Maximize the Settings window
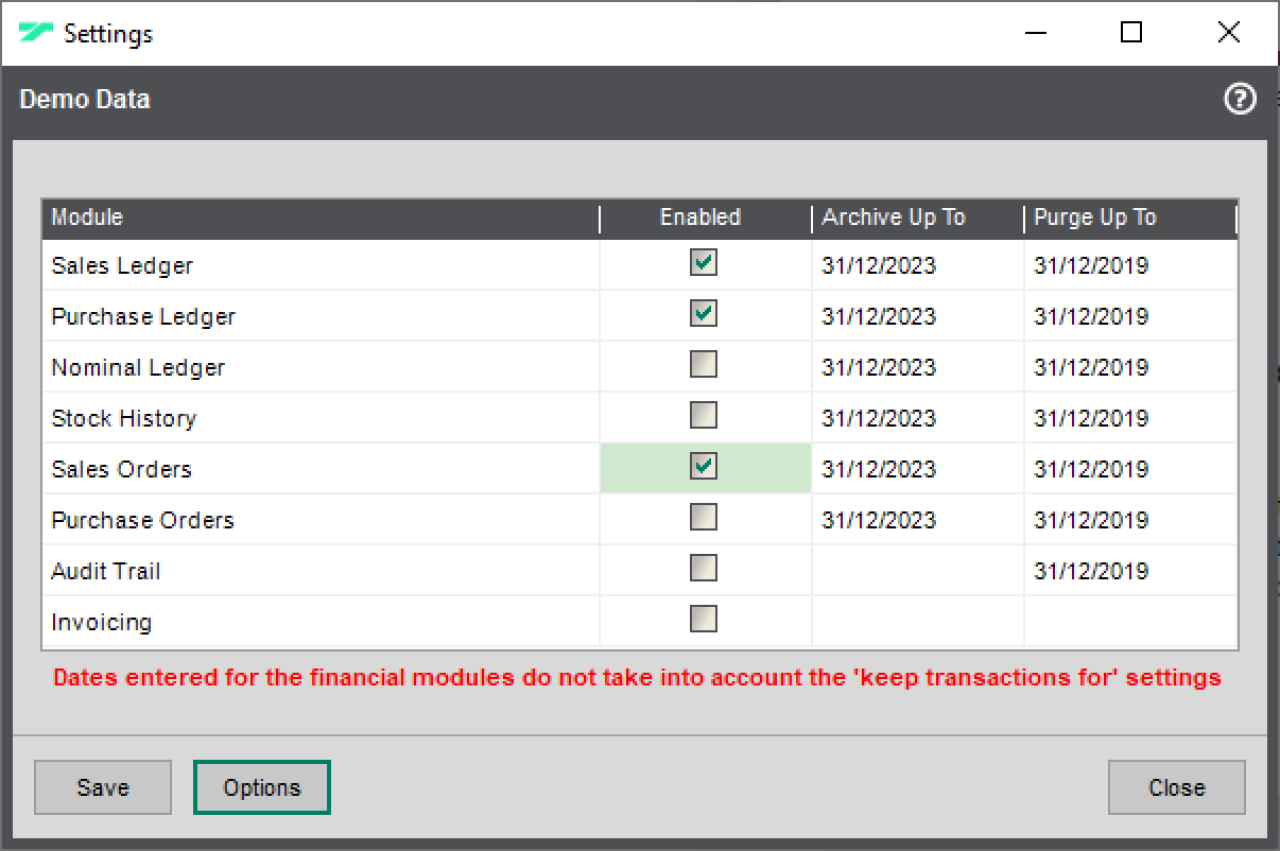1280x851 pixels. click(1131, 33)
